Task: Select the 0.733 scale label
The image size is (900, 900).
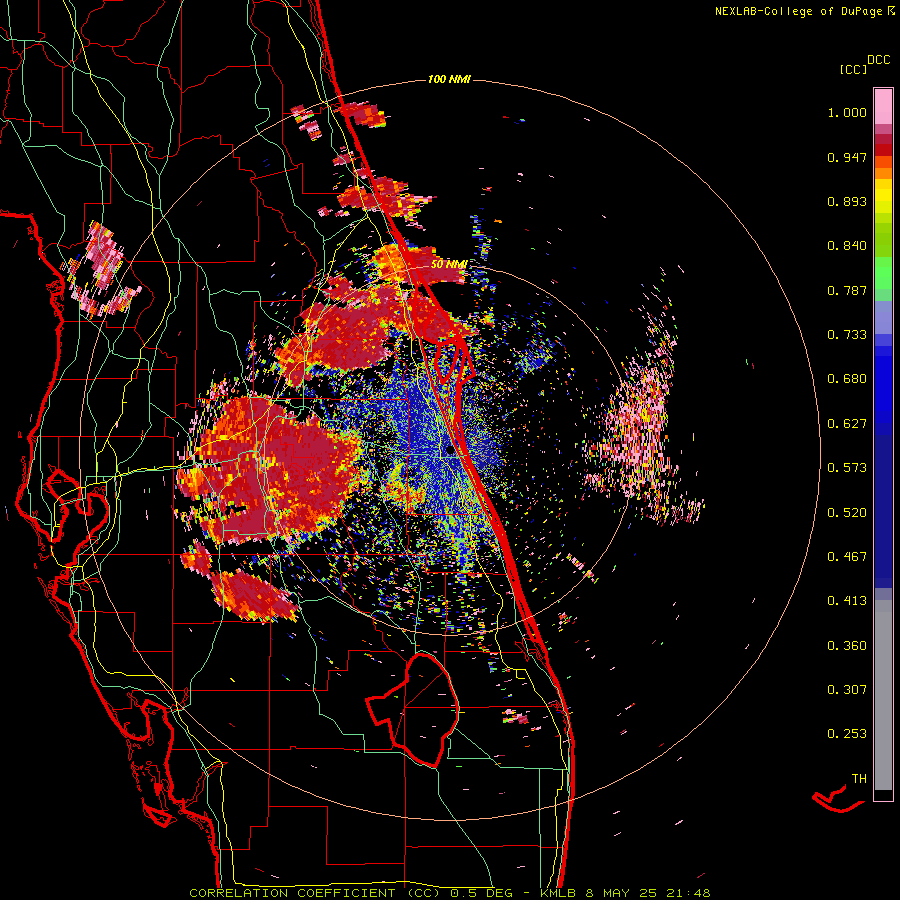Action: [847, 335]
